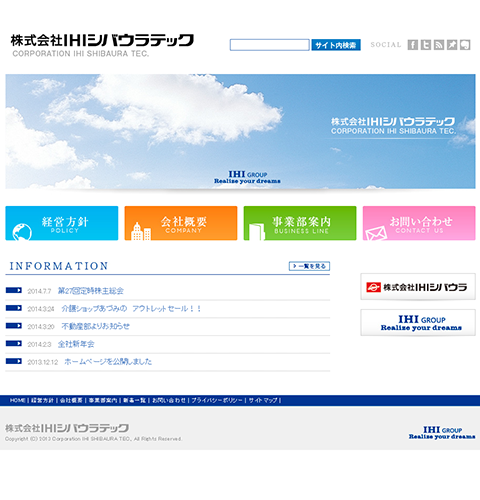Viewport: 480px width, 500px height.
Task: Open the RSS feed icon
Action: point(439,45)
